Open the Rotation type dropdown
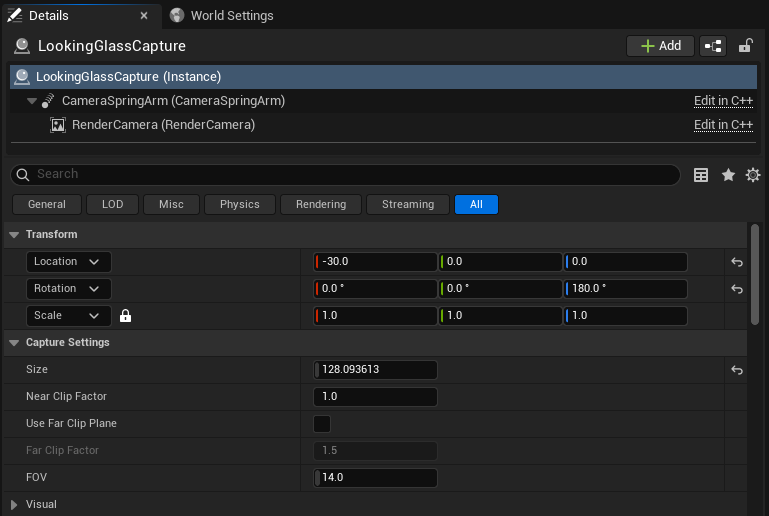 68,289
